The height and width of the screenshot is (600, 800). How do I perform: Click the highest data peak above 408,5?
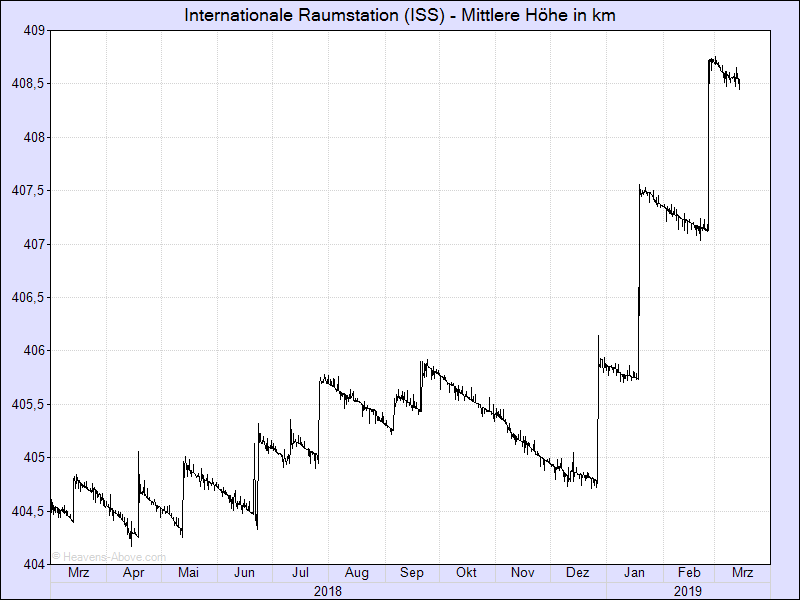click(713, 59)
